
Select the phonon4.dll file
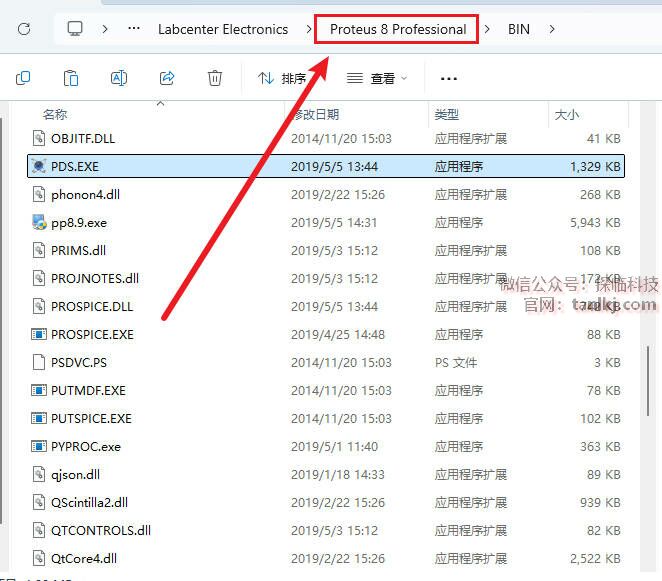point(326,194)
